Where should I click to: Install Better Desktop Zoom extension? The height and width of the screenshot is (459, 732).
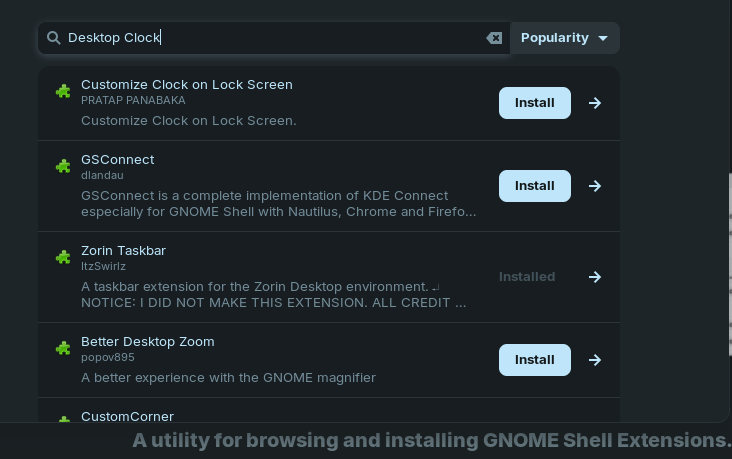pos(535,360)
